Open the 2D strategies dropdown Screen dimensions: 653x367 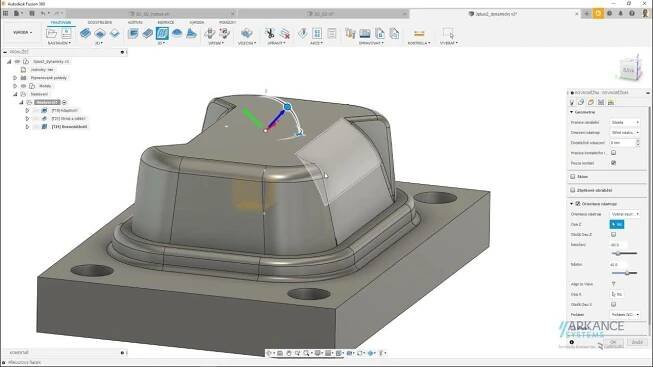click(x=99, y=43)
